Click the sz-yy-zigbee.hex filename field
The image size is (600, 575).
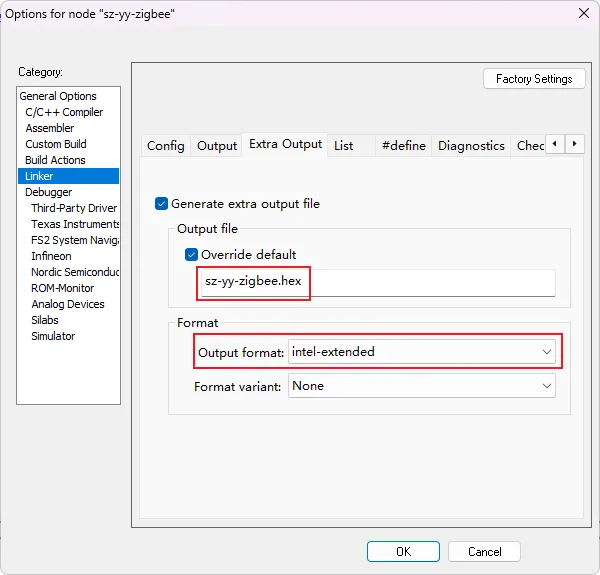pyautogui.click(x=376, y=283)
